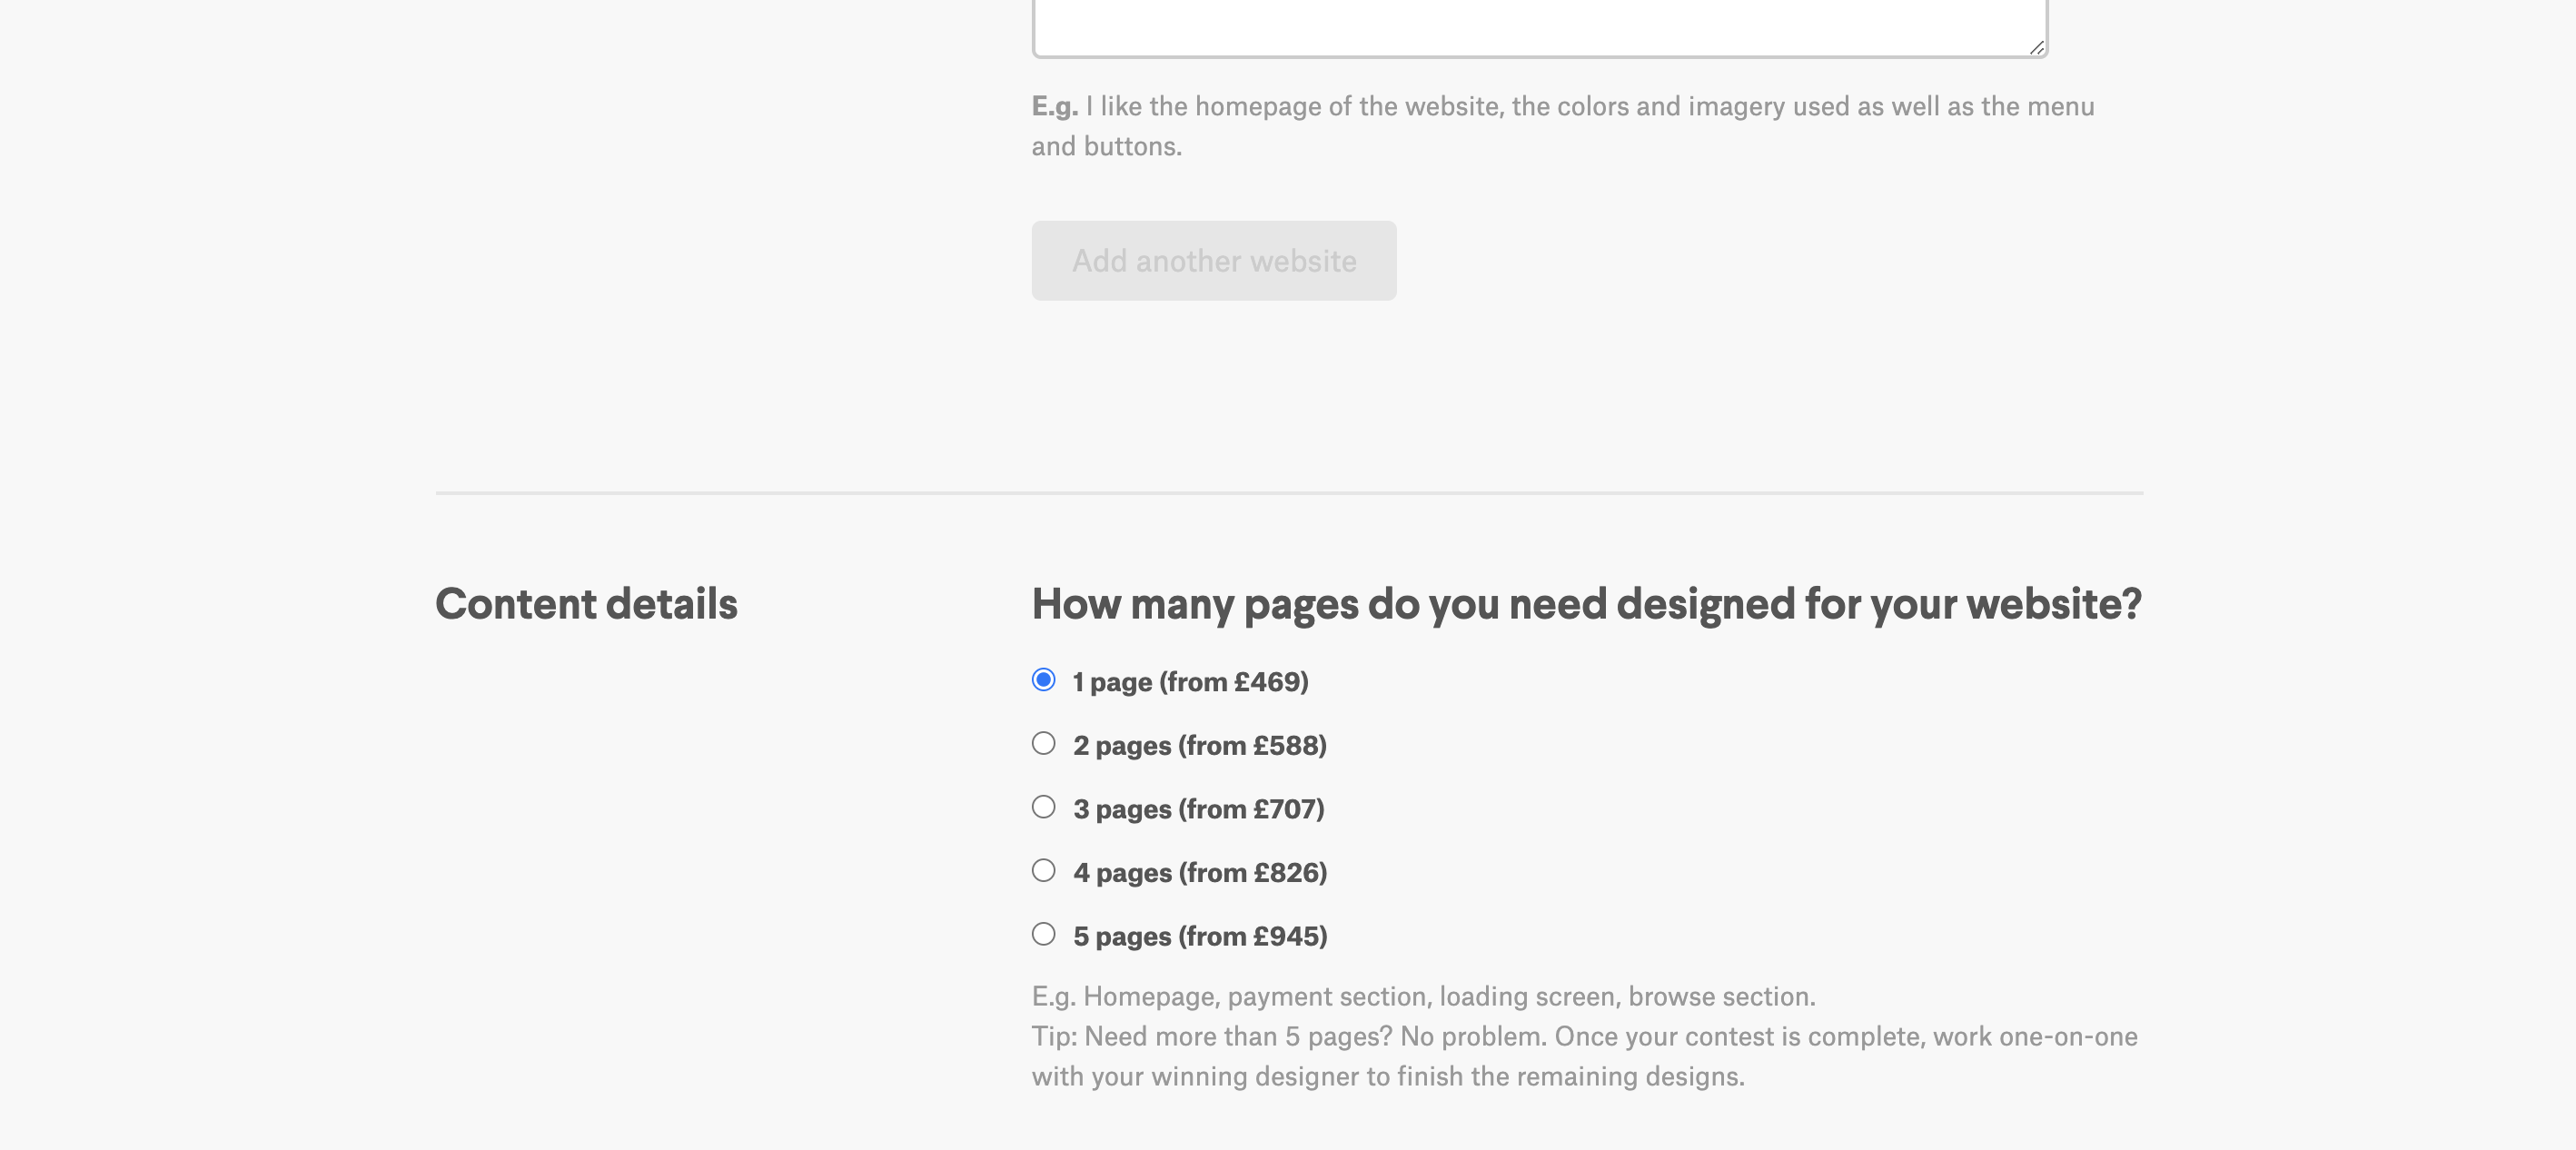2576x1150 pixels.
Task: Click the 'and buttons.' hint text line
Action: tap(1106, 147)
